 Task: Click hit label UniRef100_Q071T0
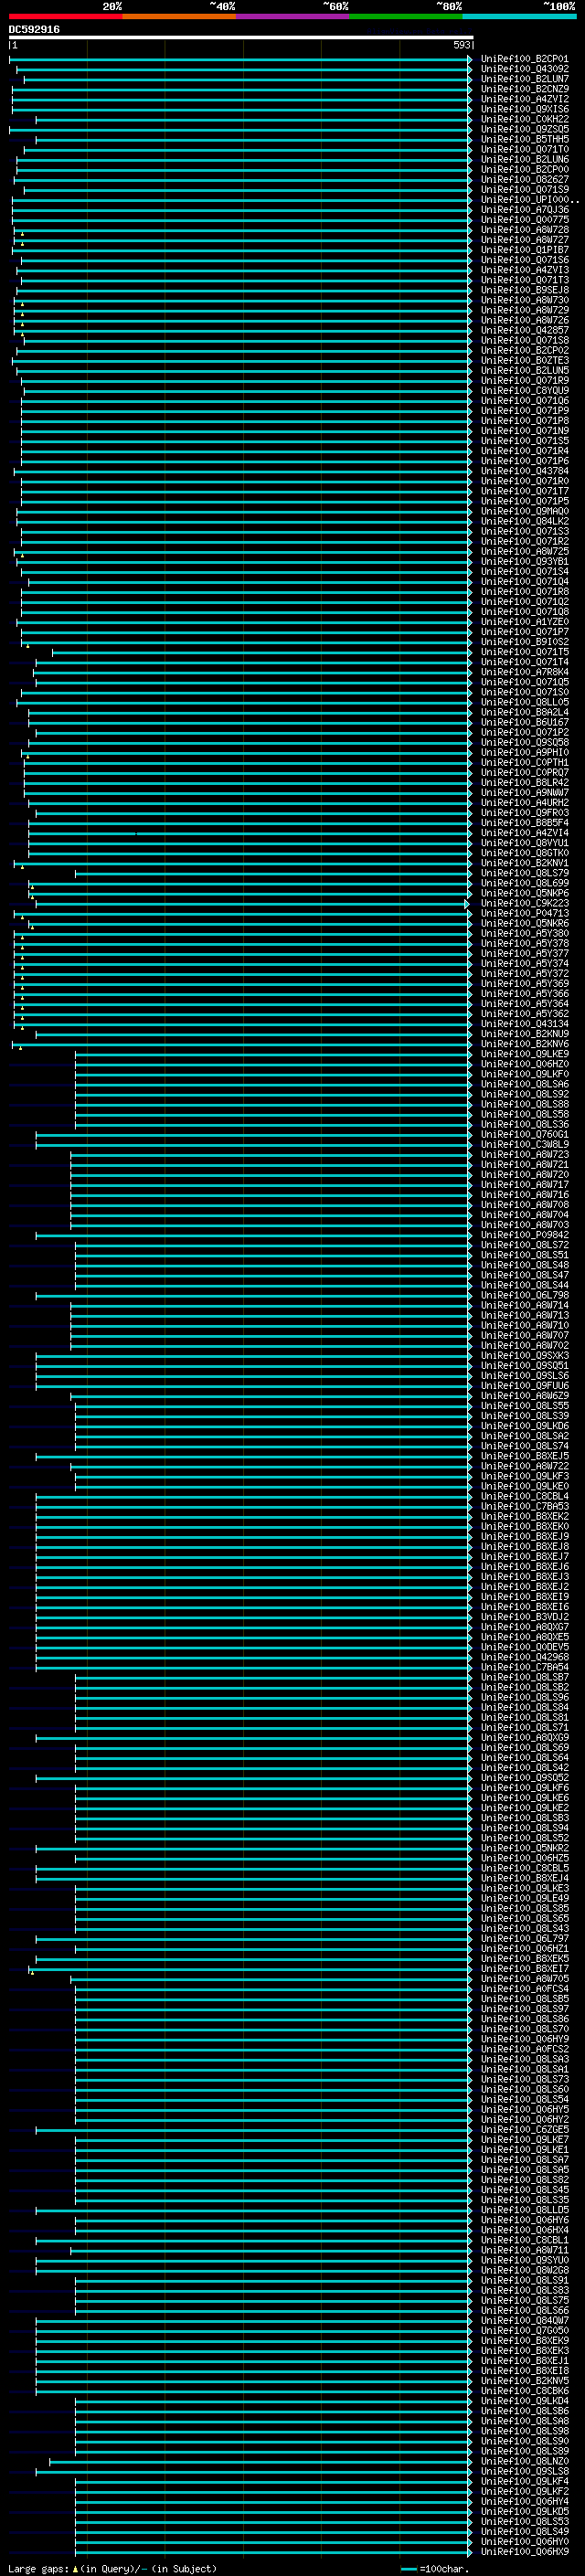(524, 149)
